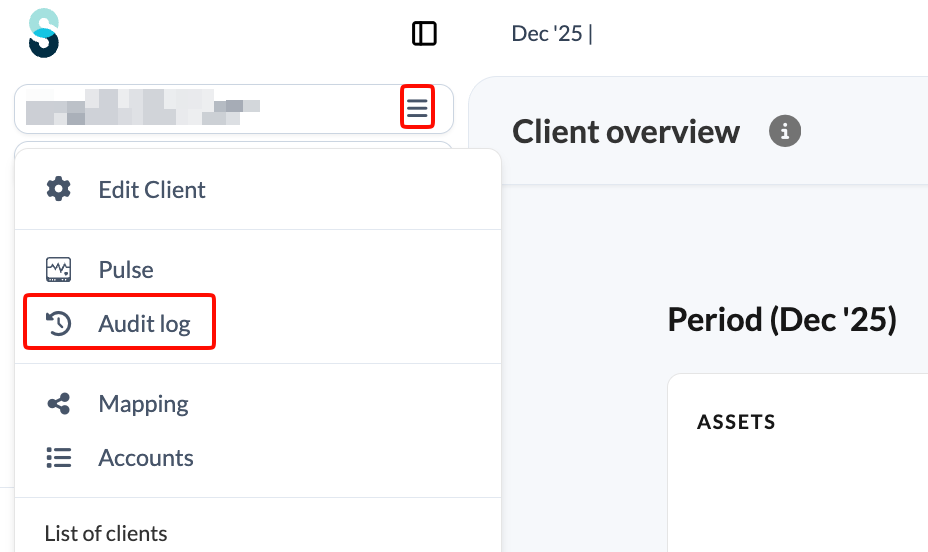Open the Pulse menu item
The width and height of the screenshot is (928, 552).
tap(125, 270)
